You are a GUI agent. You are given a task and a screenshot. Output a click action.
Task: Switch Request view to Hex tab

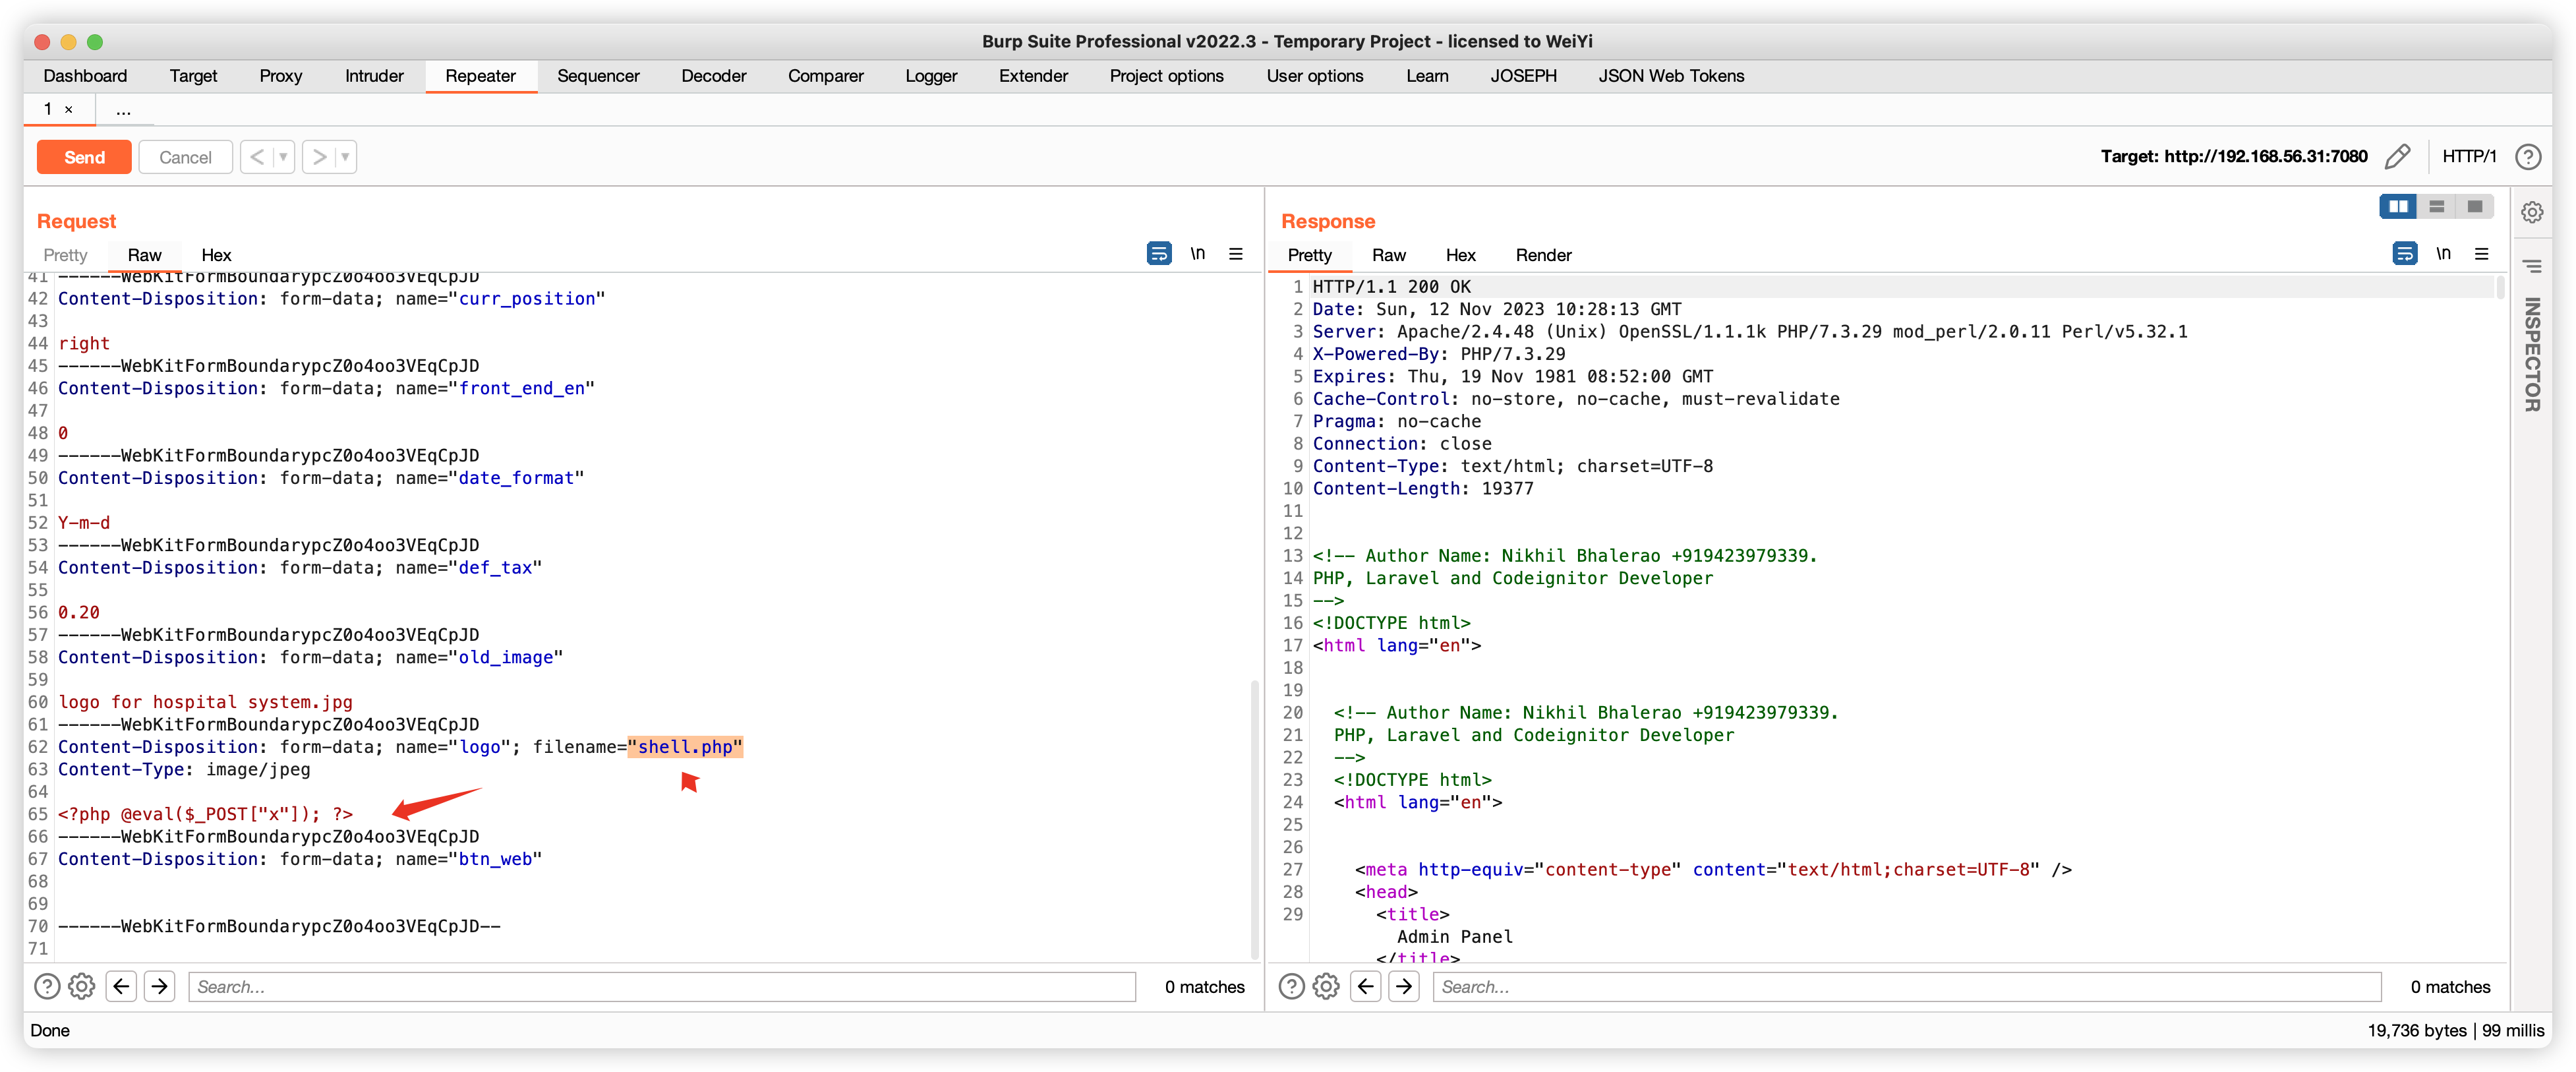(x=216, y=255)
